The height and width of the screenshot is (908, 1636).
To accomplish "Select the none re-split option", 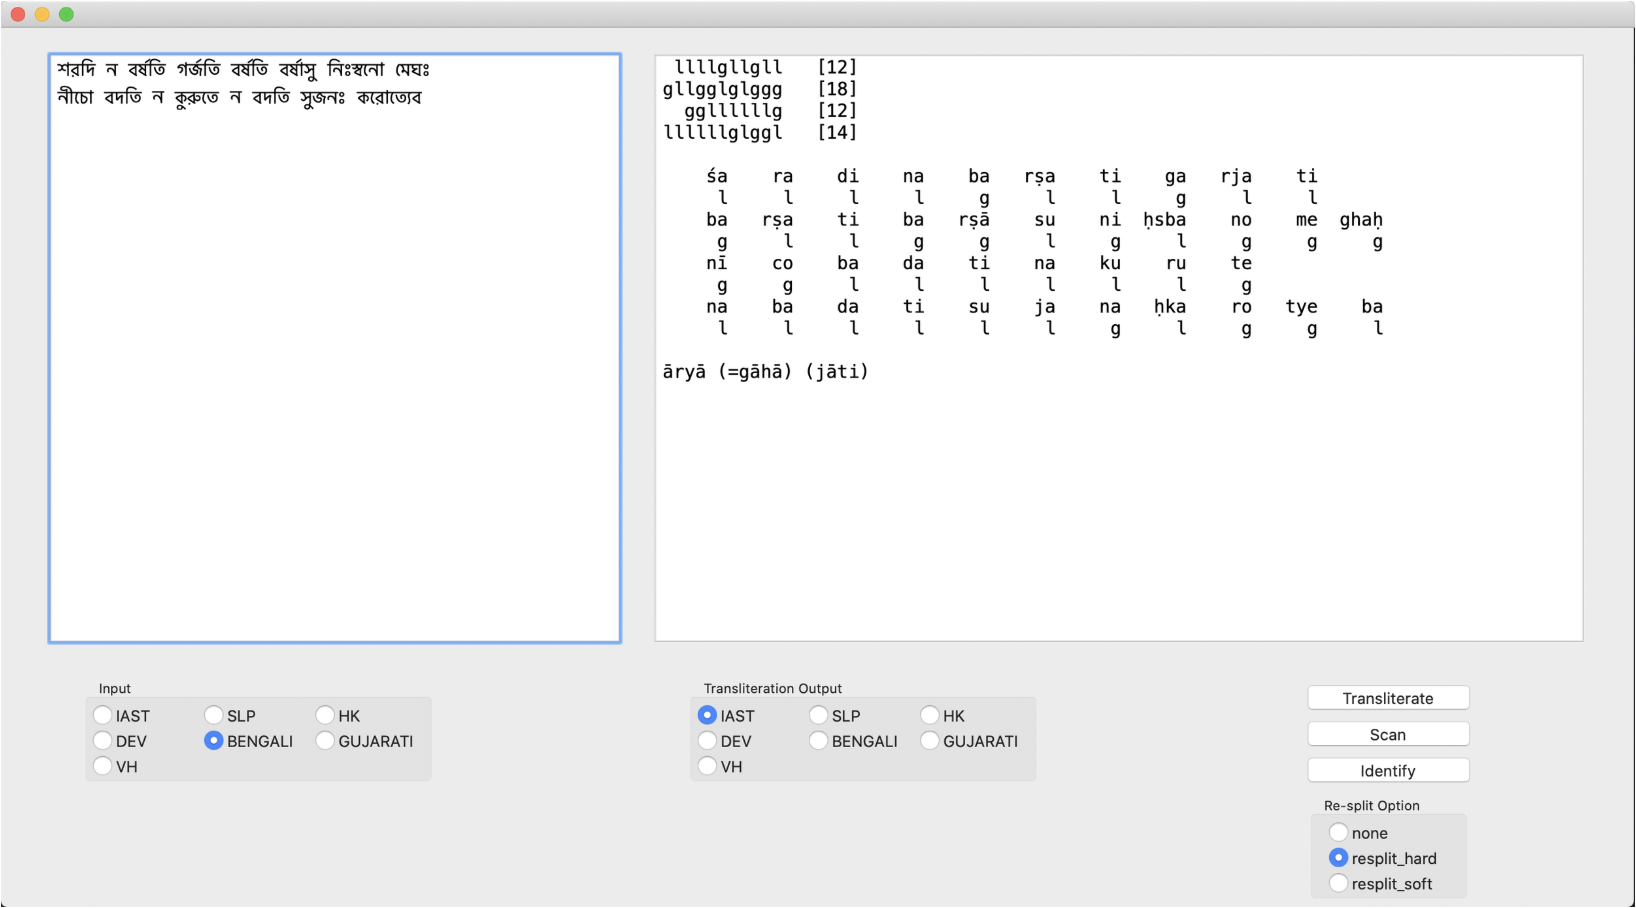I will click(x=1339, y=832).
